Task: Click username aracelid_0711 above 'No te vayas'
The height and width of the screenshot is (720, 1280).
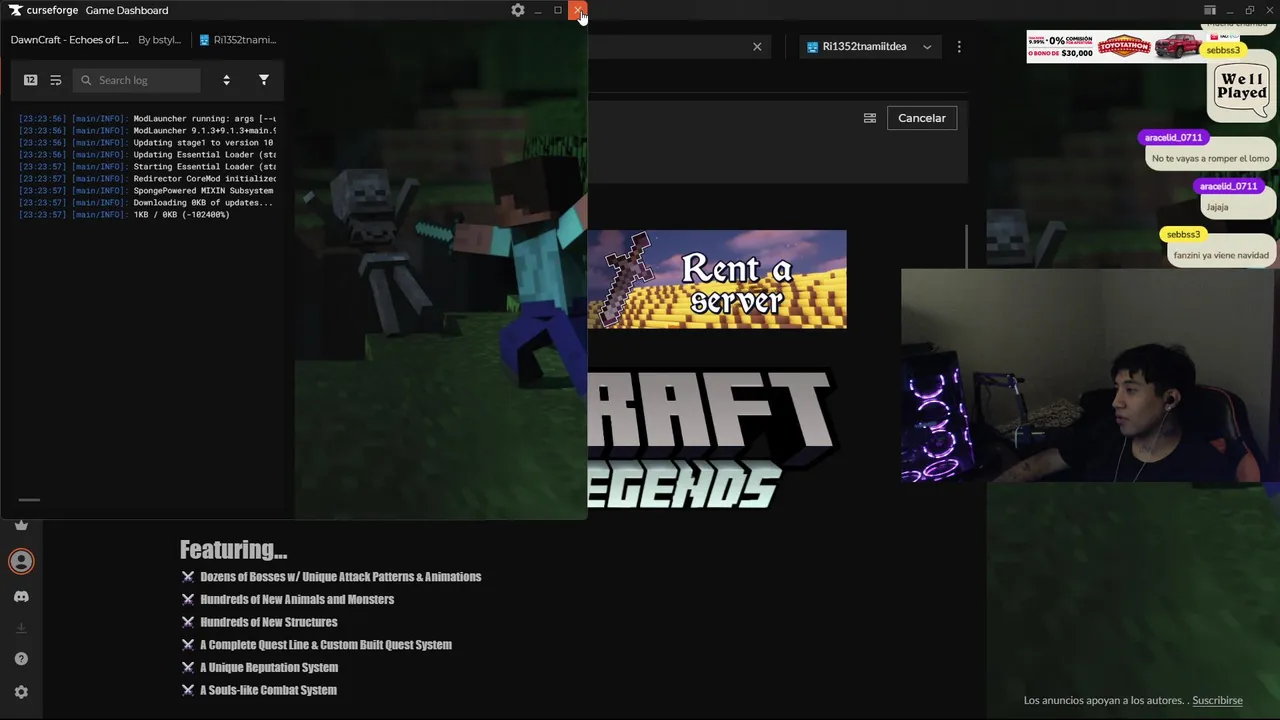Action: pyautogui.click(x=1173, y=137)
